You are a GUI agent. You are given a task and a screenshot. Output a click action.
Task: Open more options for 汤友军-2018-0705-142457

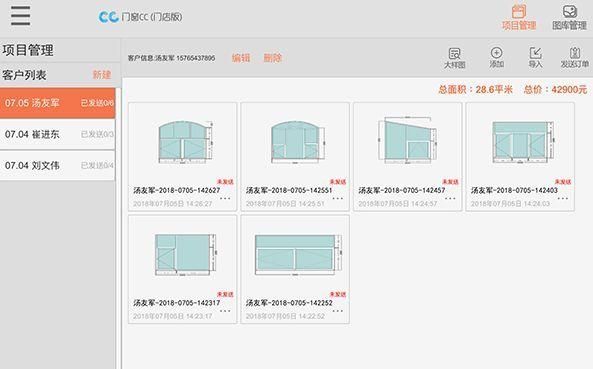[x=450, y=198]
